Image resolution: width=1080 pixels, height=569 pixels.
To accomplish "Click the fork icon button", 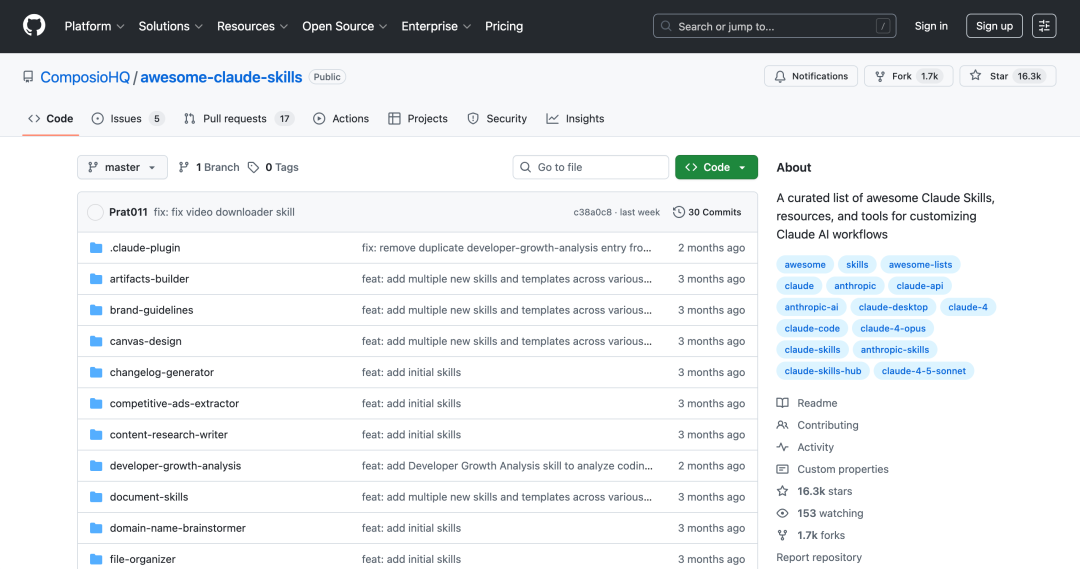I will click(x=880, y=76).
